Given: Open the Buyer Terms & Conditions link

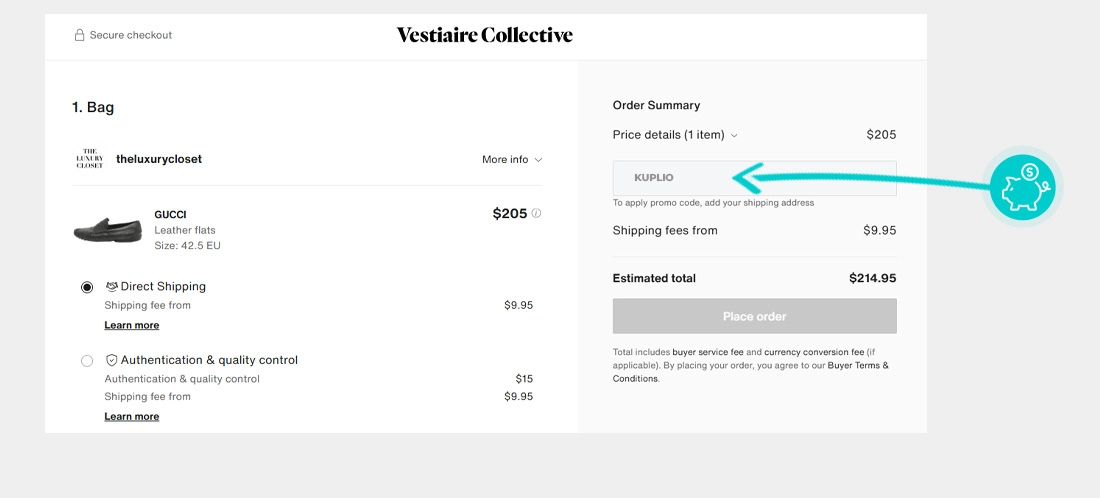Looking at the screenshot, I should pyautogui.click(x=751, y=372).
